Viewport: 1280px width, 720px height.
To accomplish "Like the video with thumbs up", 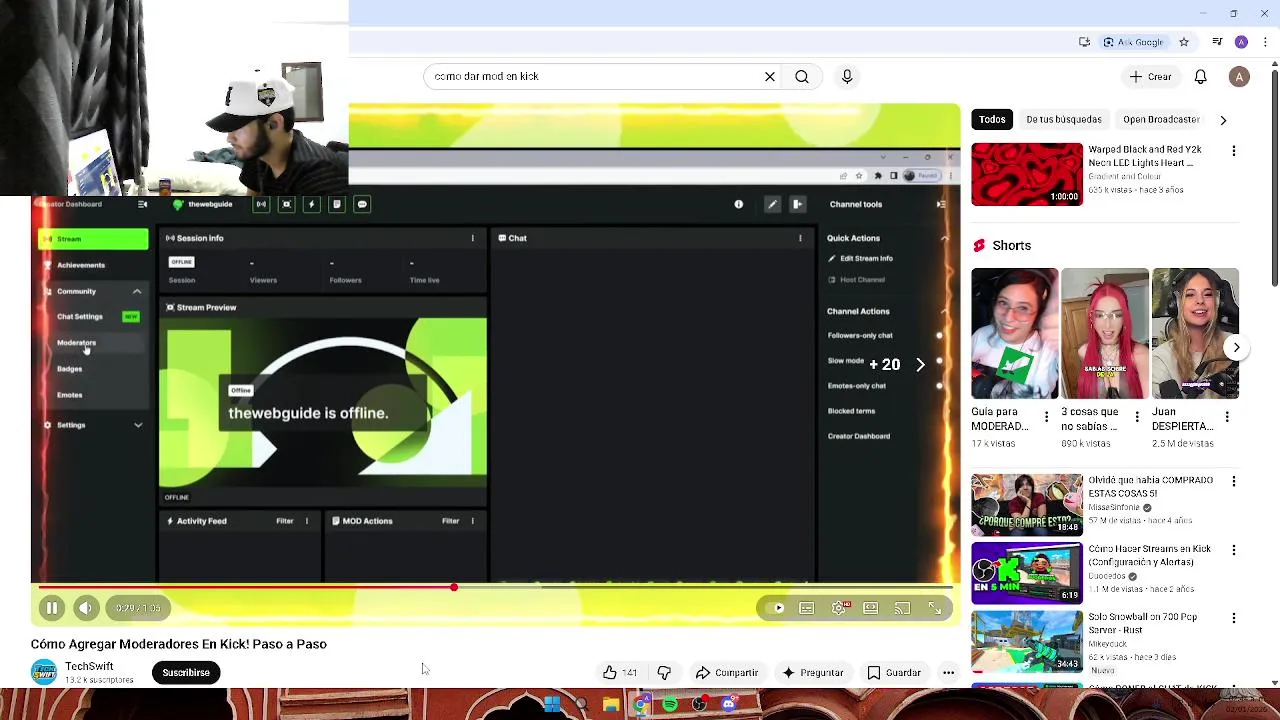I will click(619, 673).
